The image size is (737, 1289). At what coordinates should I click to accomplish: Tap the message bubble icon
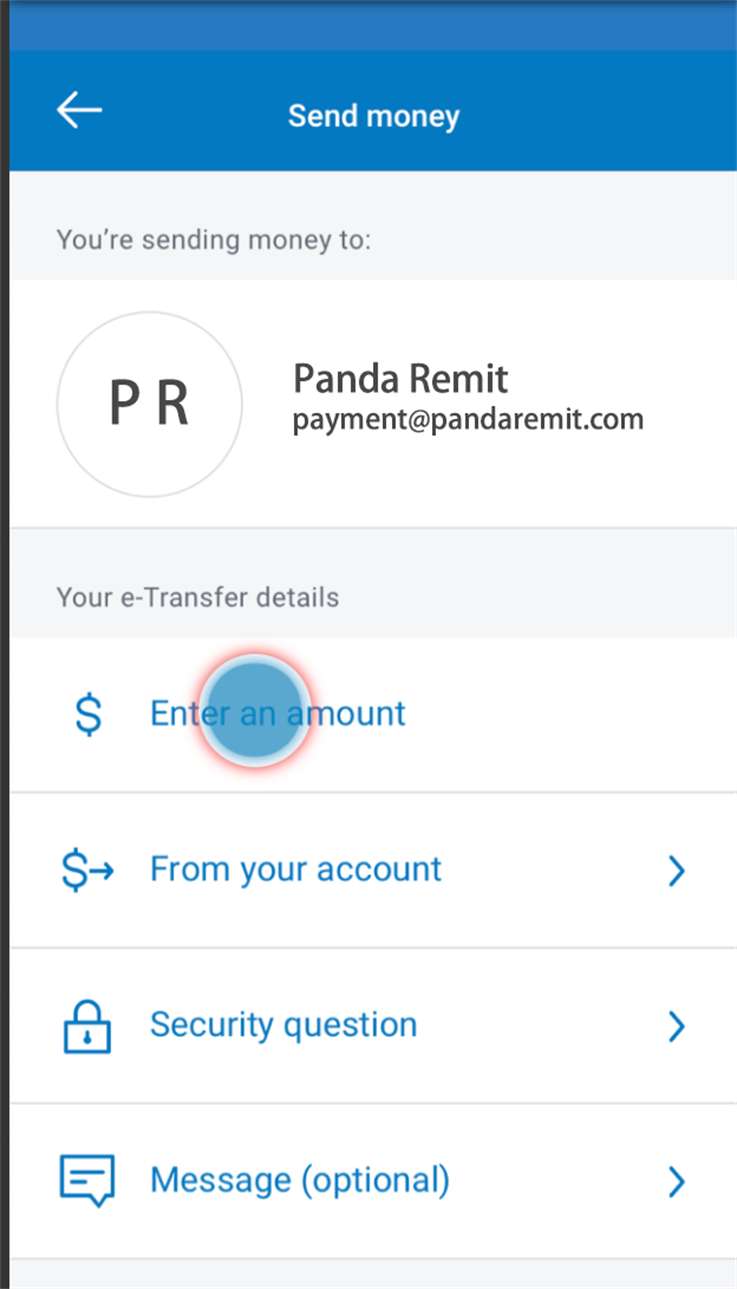pyautogui.click(x=87, y=1181)
